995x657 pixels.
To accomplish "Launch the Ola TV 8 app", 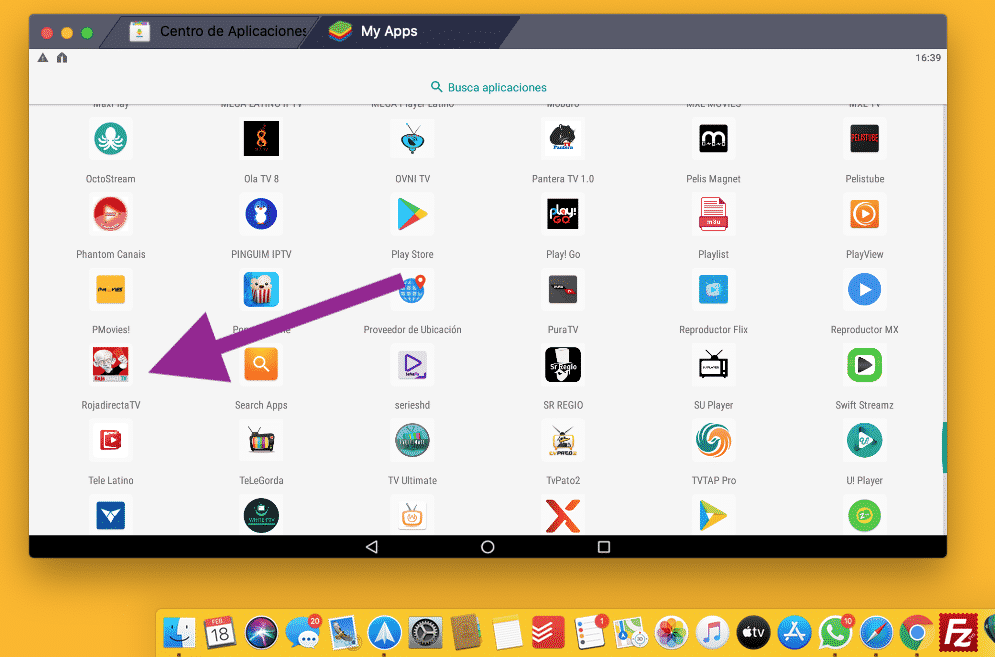I will point(262,139).
